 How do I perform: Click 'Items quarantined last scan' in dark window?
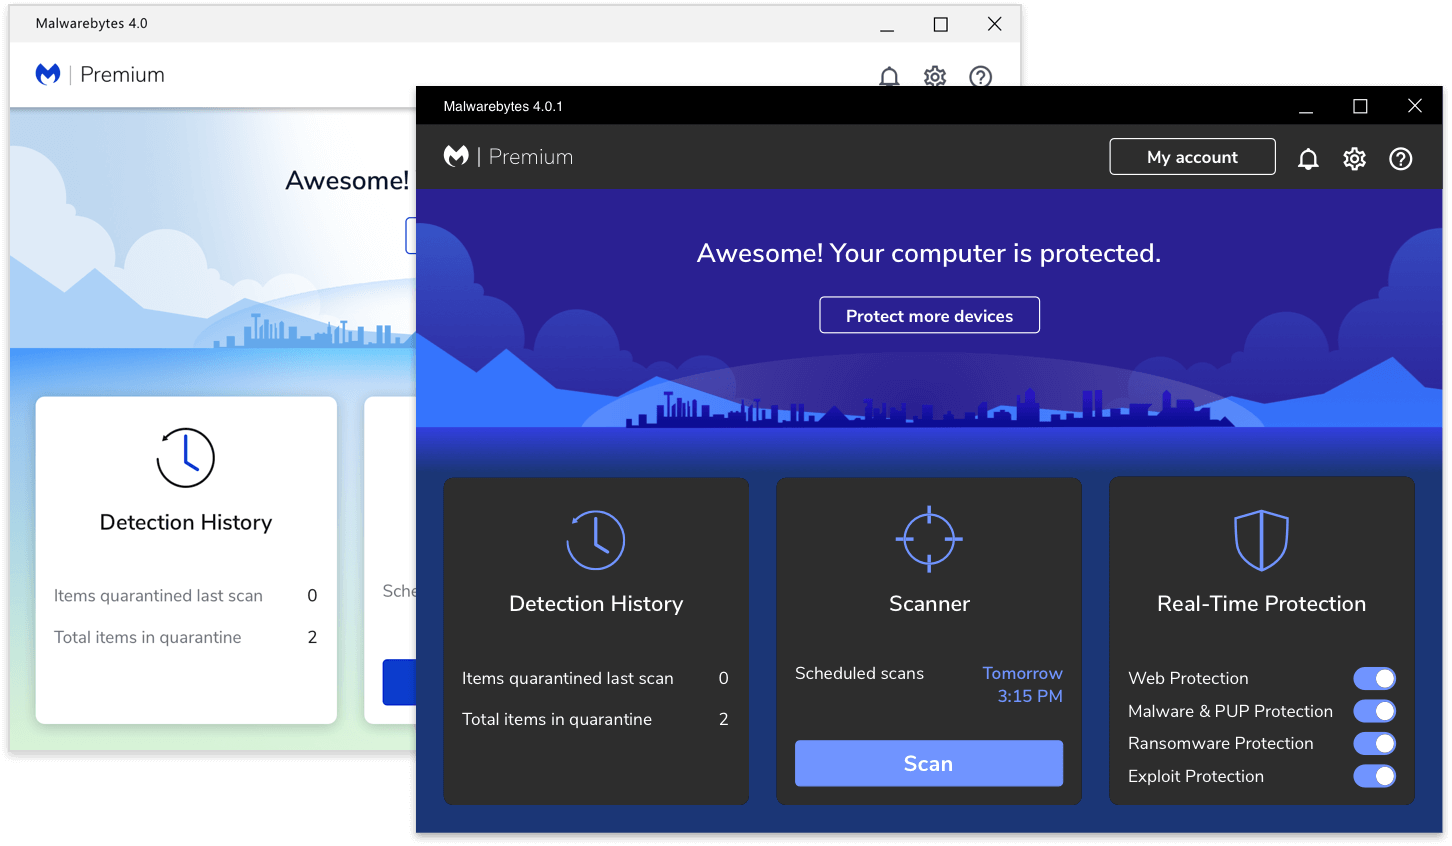click(568, 678)
